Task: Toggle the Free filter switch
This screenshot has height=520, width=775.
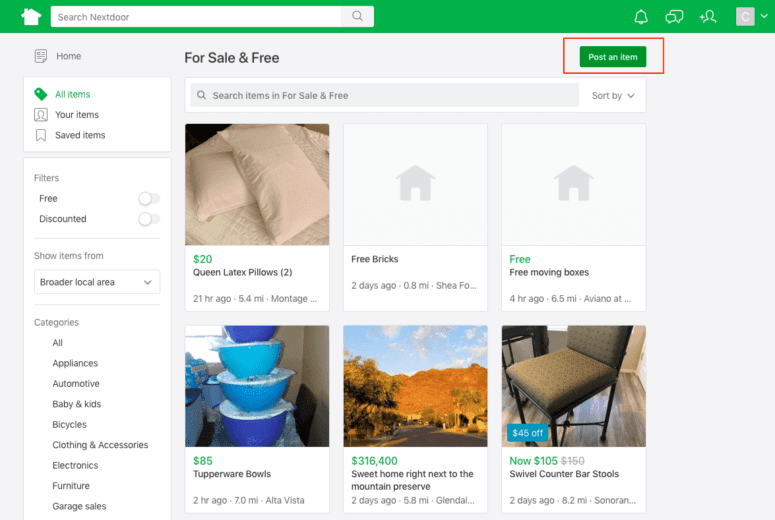Action: (149, 199)
